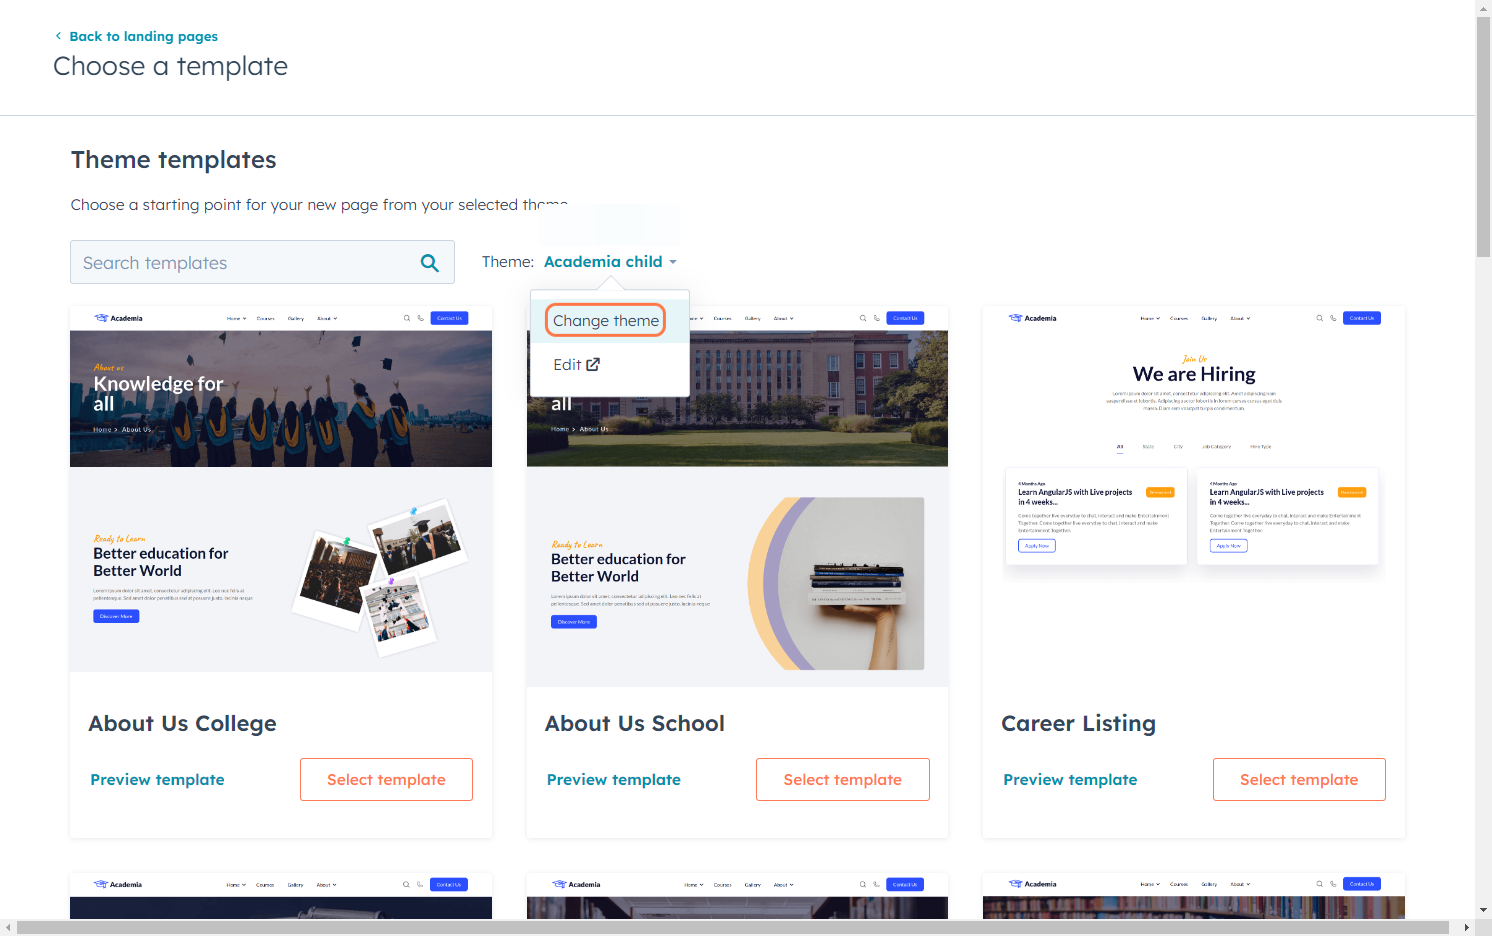Image resolution: width=1492 pixels, height=936 pixels.
Task: Click external link icon next to Edit
Action: click(593, 365)
